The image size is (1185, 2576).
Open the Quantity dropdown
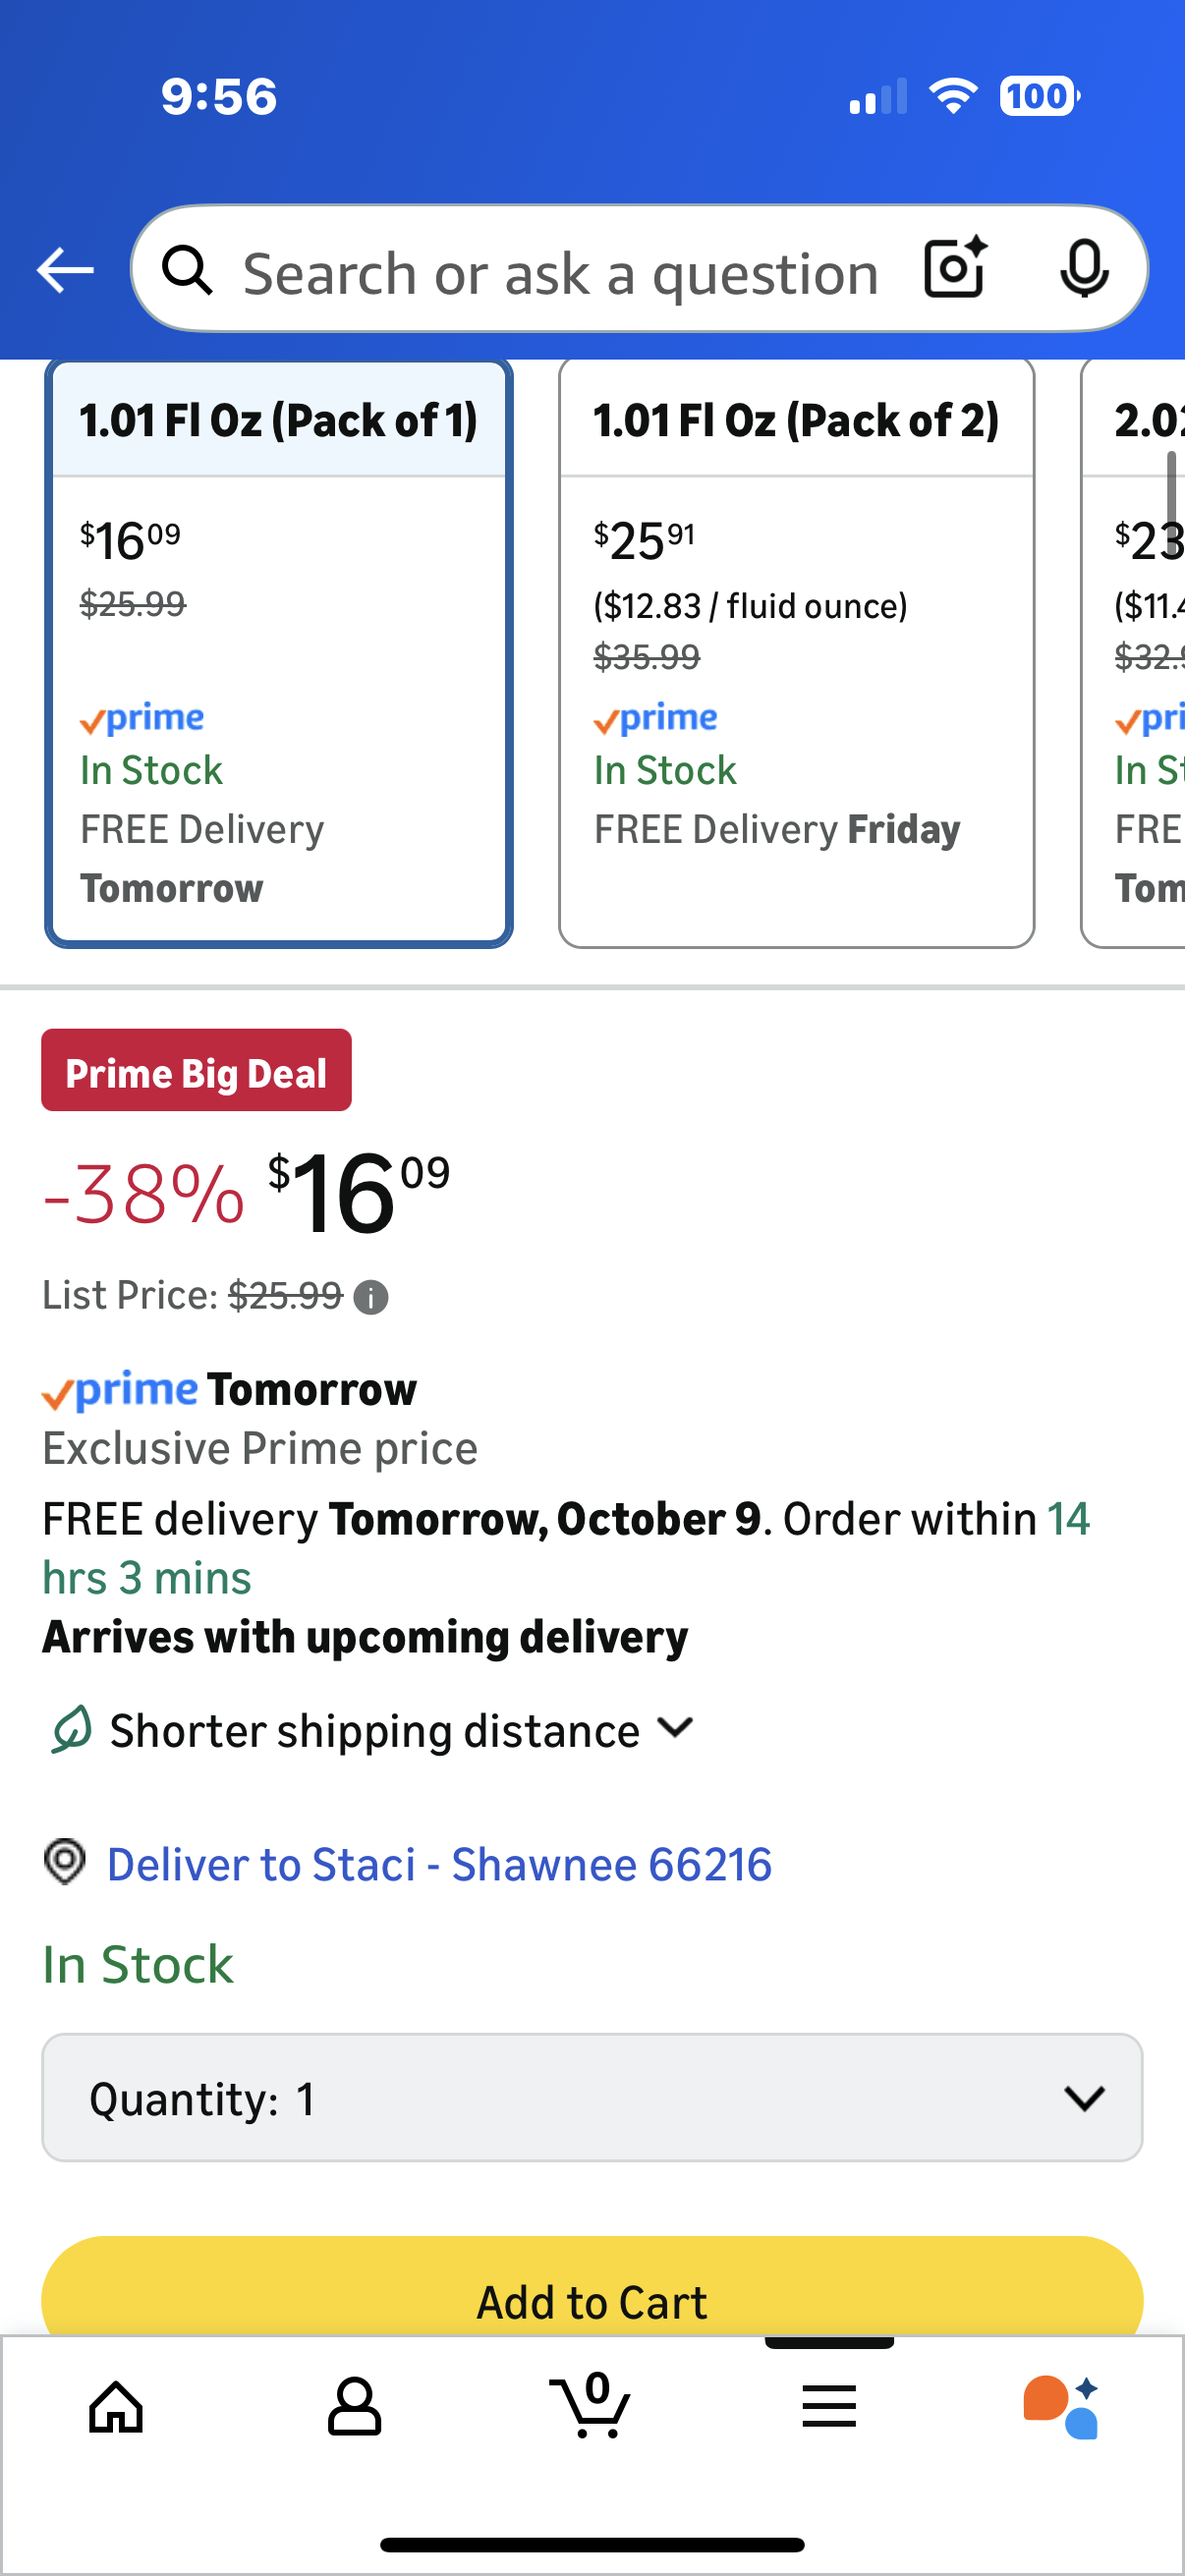[x=592, y=2098]
